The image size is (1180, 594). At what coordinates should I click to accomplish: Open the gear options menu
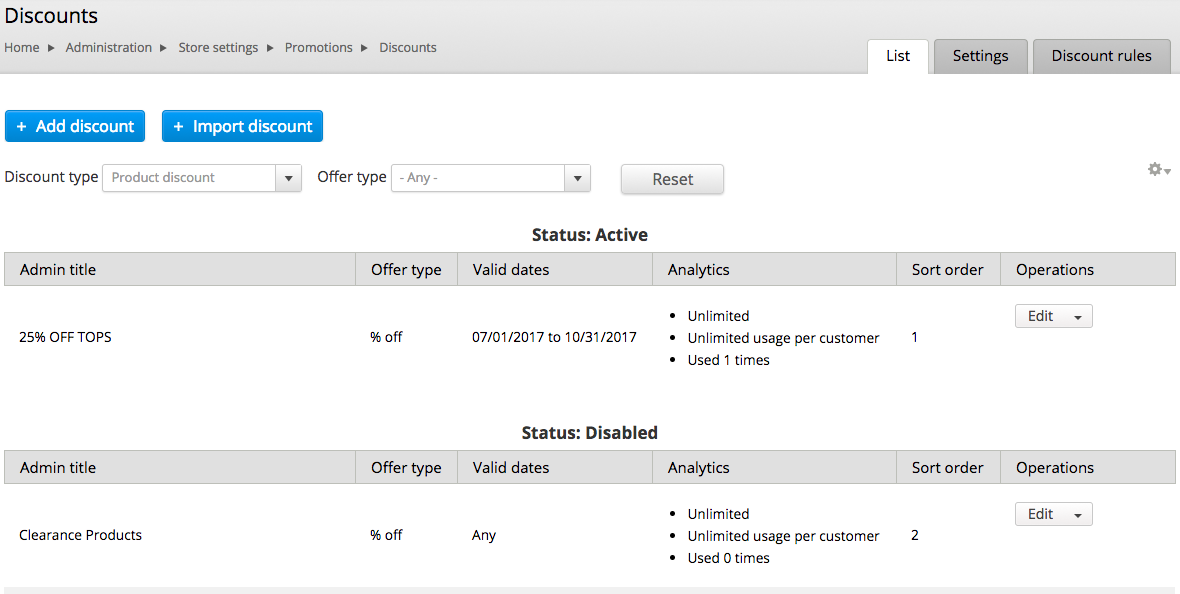[x=1155, y=170]
